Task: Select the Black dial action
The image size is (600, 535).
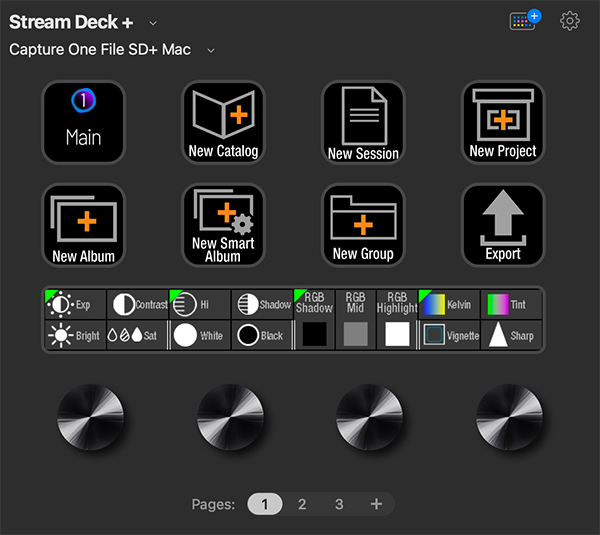Action: point(262,335)
